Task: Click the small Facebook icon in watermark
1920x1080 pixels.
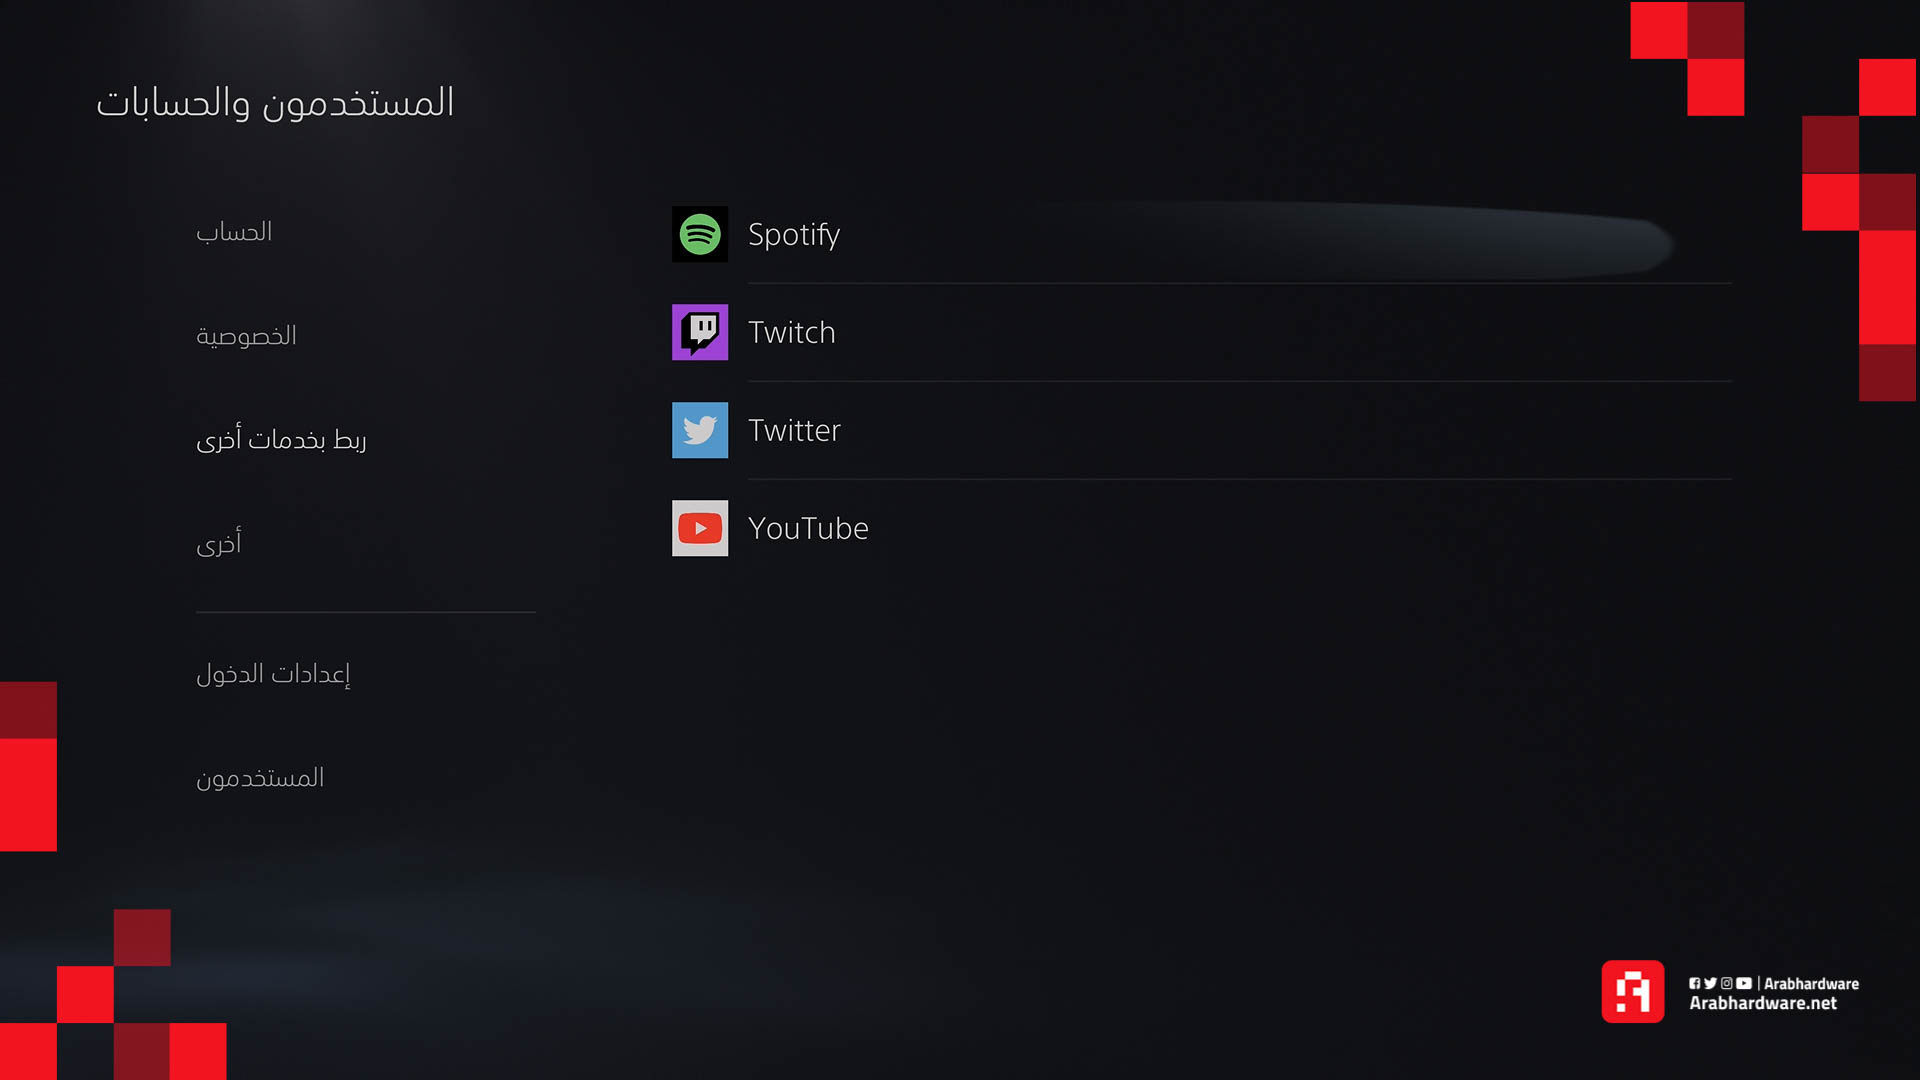Action: (1695, 984)
